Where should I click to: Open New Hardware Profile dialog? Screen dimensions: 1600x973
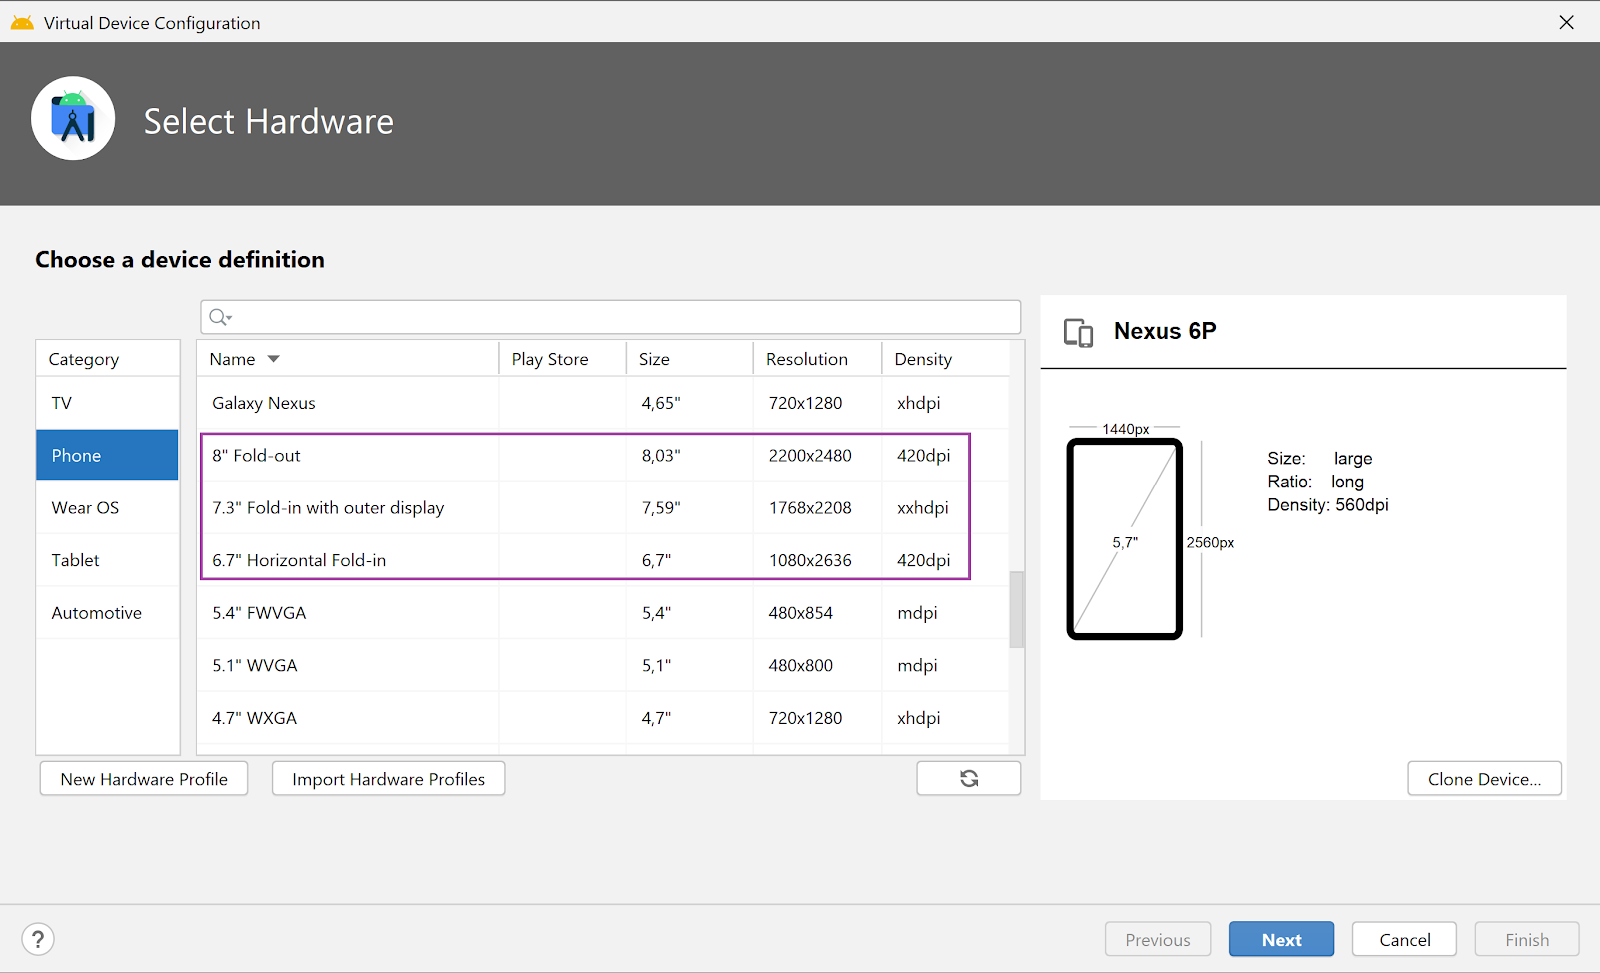144,779
